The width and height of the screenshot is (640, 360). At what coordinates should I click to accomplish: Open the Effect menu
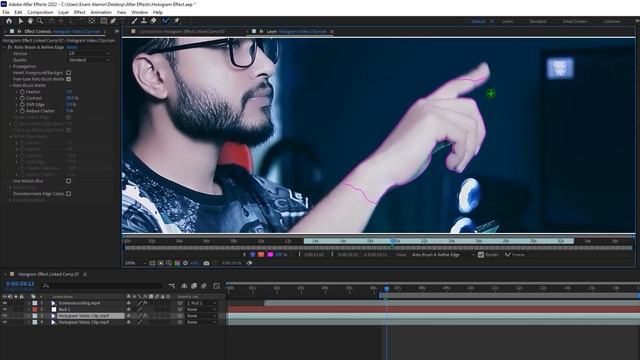(x=80, y=12)
